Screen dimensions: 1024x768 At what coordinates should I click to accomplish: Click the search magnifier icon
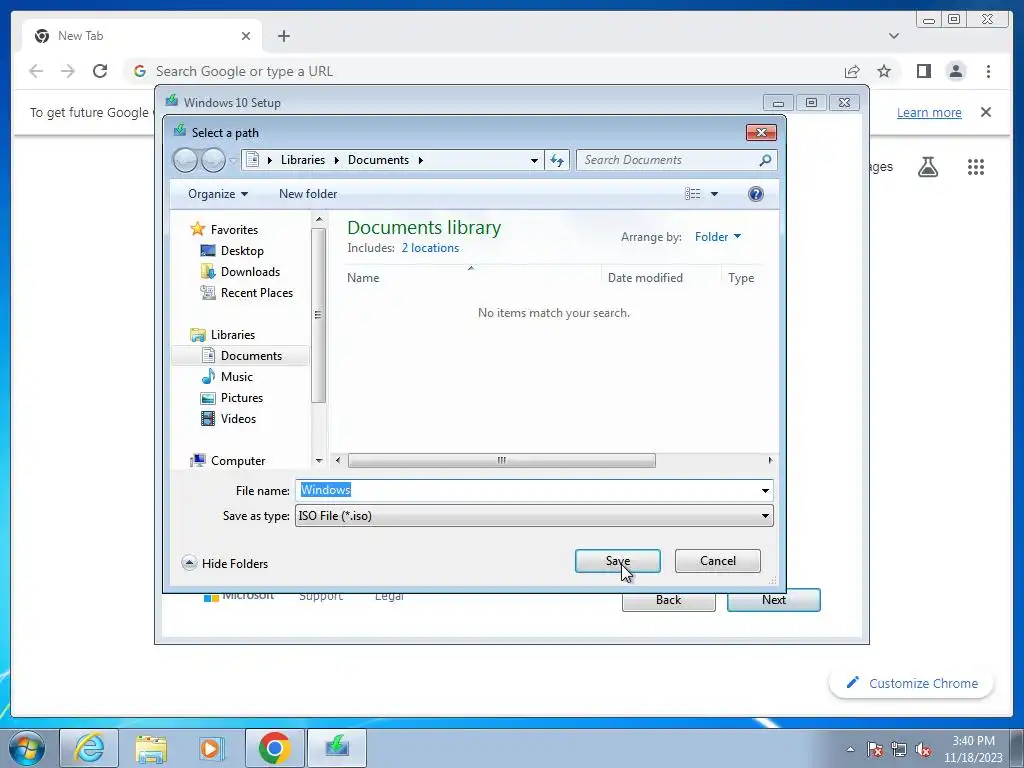click(765, 160)
